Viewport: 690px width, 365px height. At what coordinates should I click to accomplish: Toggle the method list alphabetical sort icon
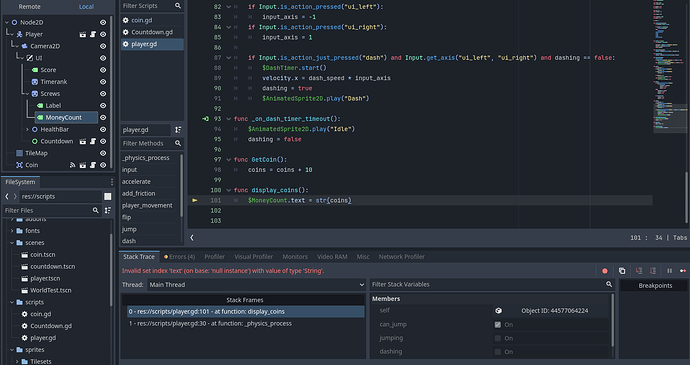click(x=178, y=130)
